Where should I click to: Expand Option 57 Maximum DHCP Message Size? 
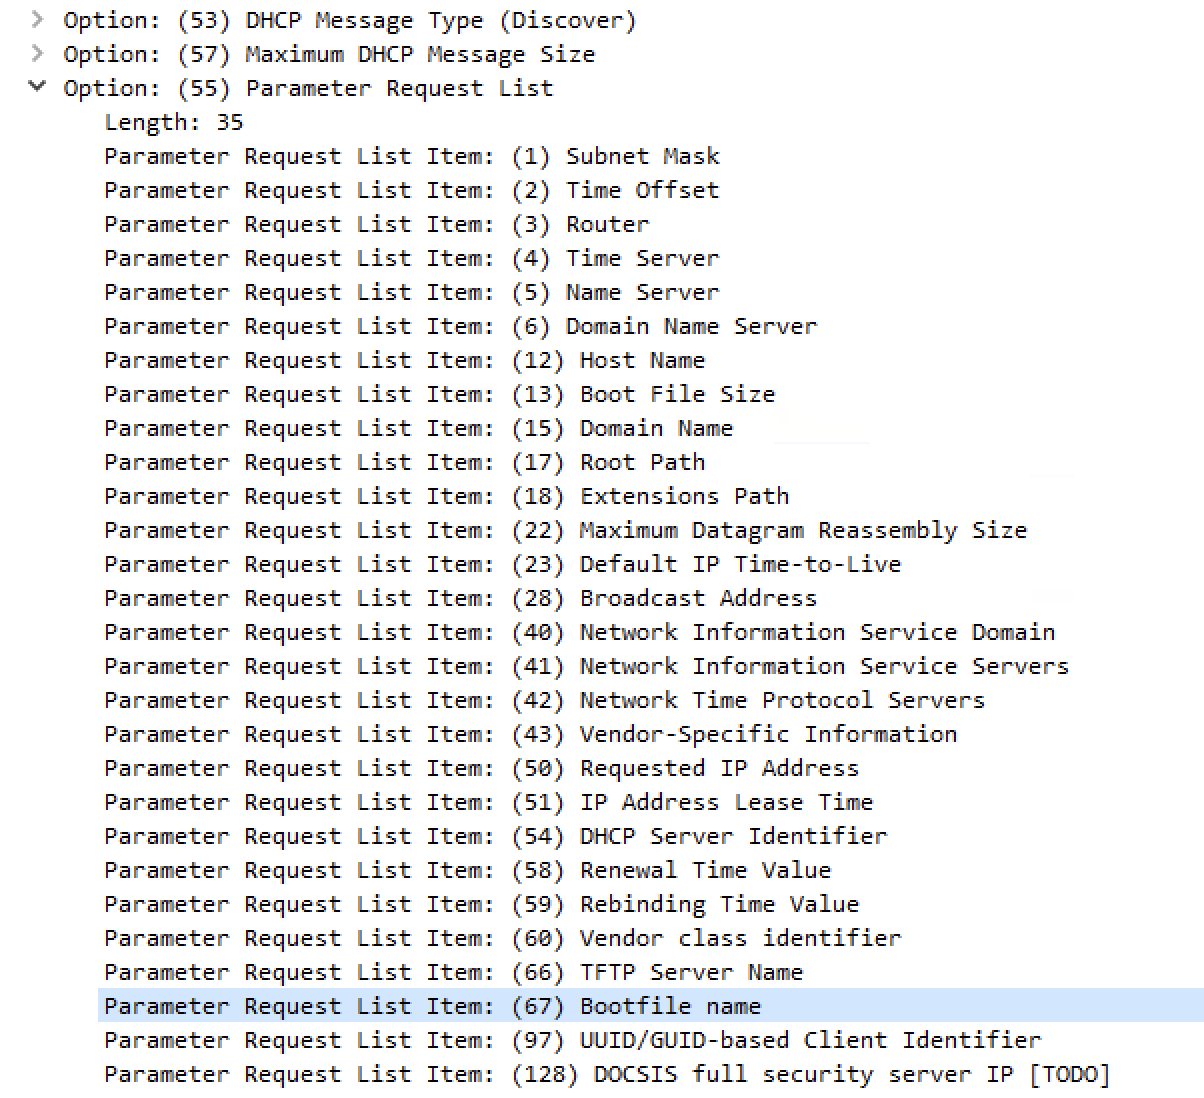(x=37, y=54)
